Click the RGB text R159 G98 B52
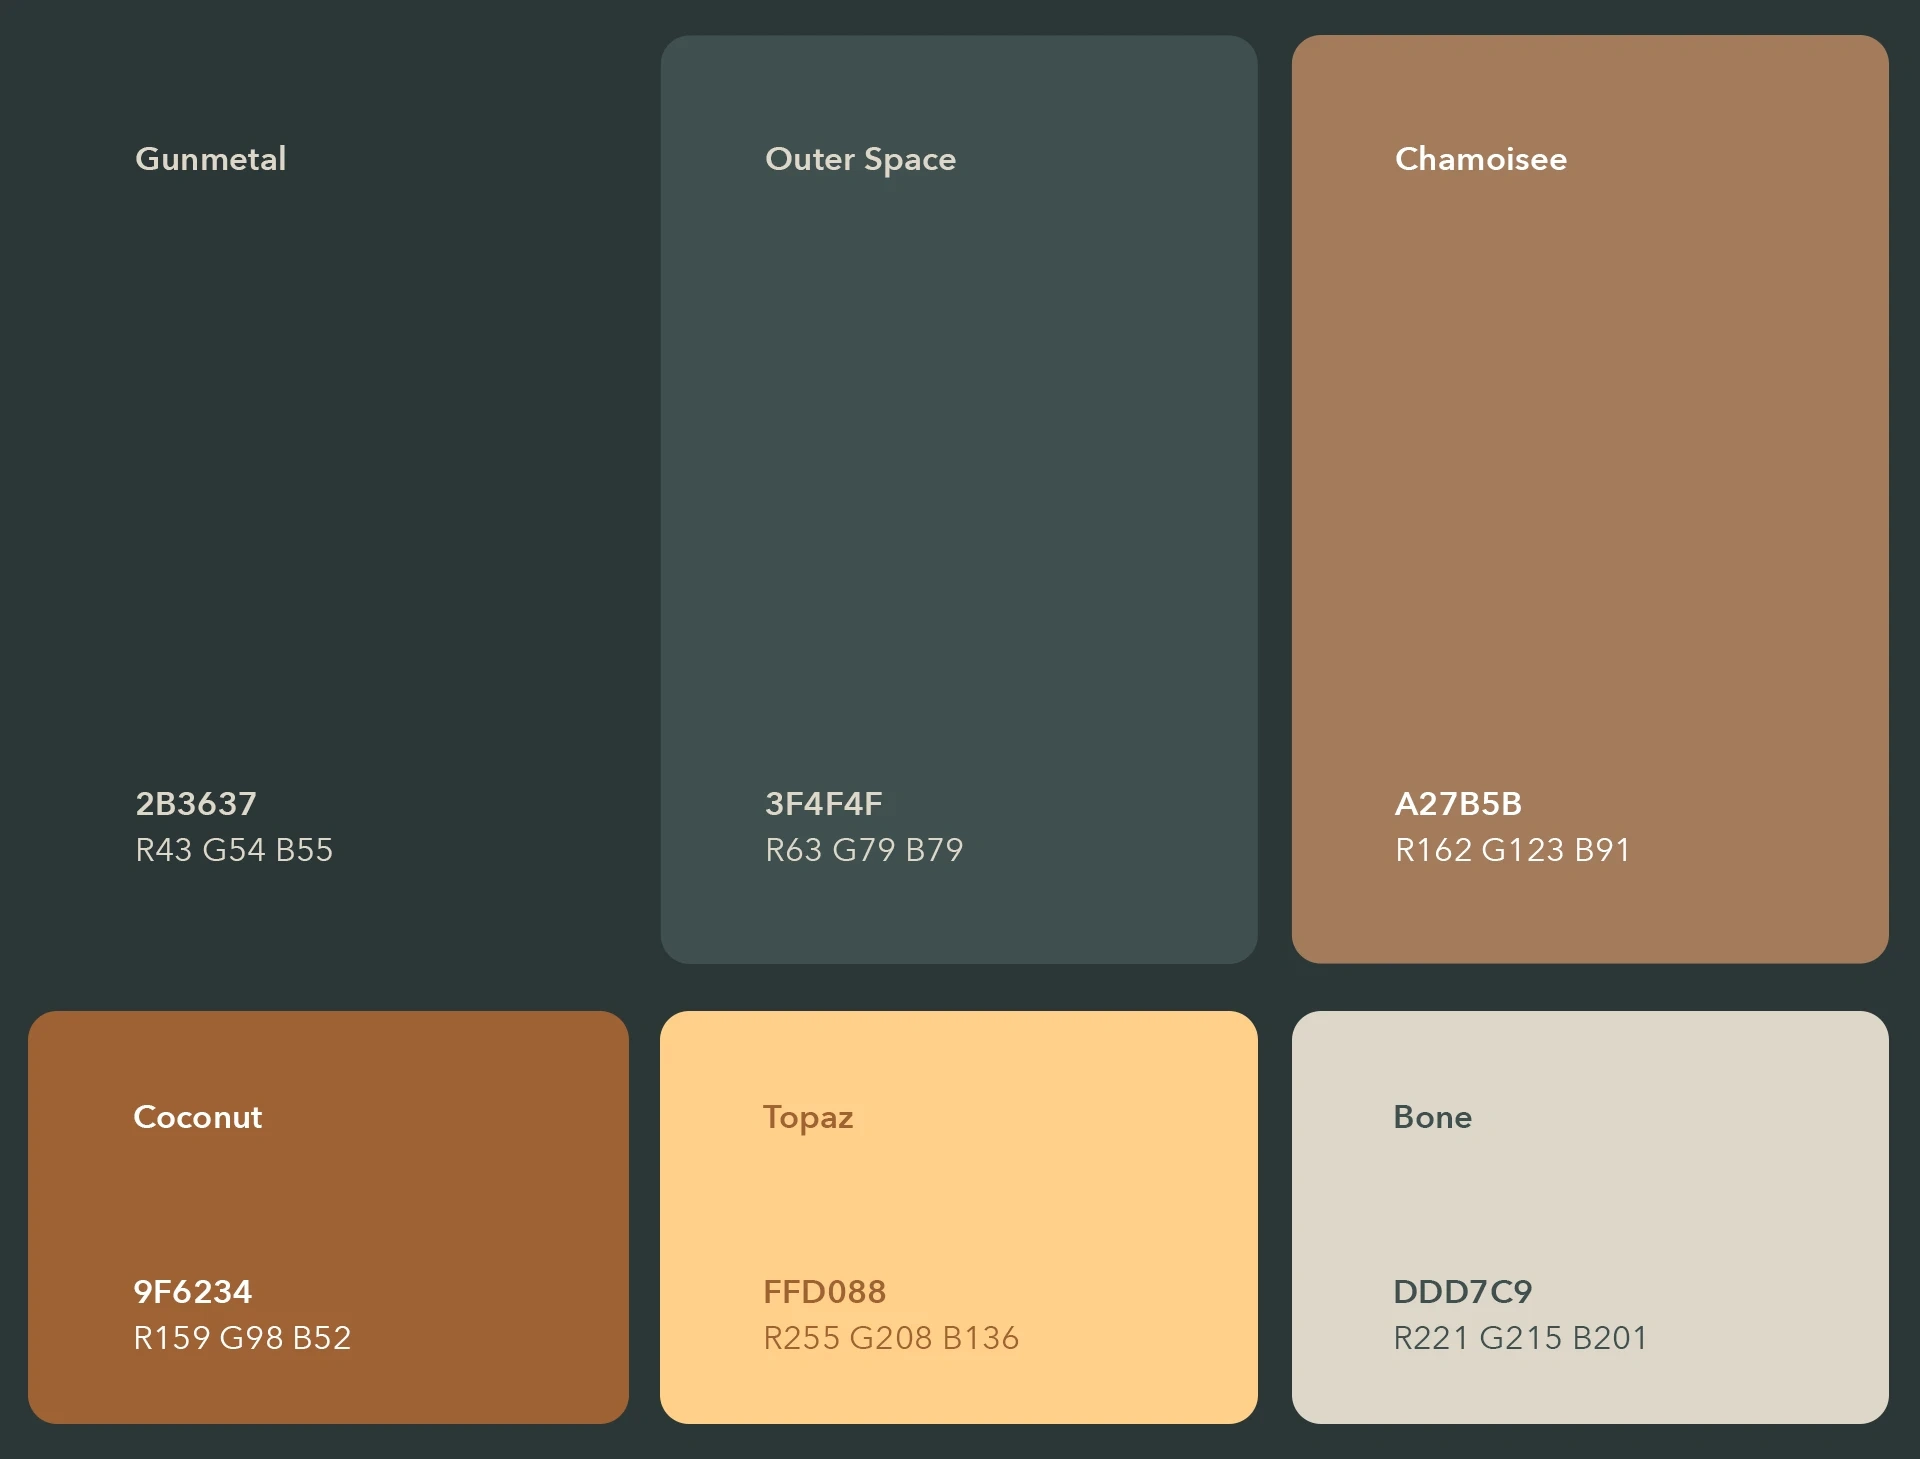The height and width of the screenshot is (1459, 1920). [242, 1338]
